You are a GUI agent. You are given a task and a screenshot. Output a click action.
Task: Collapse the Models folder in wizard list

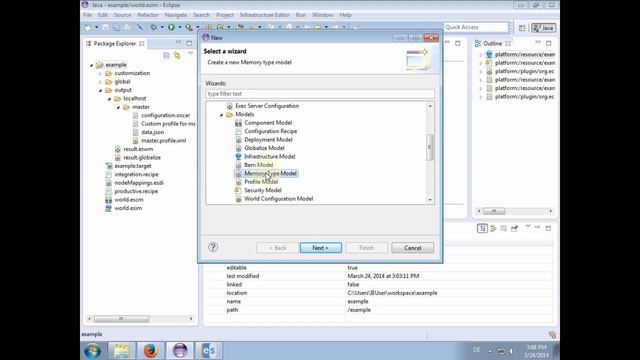click(222, 115)
